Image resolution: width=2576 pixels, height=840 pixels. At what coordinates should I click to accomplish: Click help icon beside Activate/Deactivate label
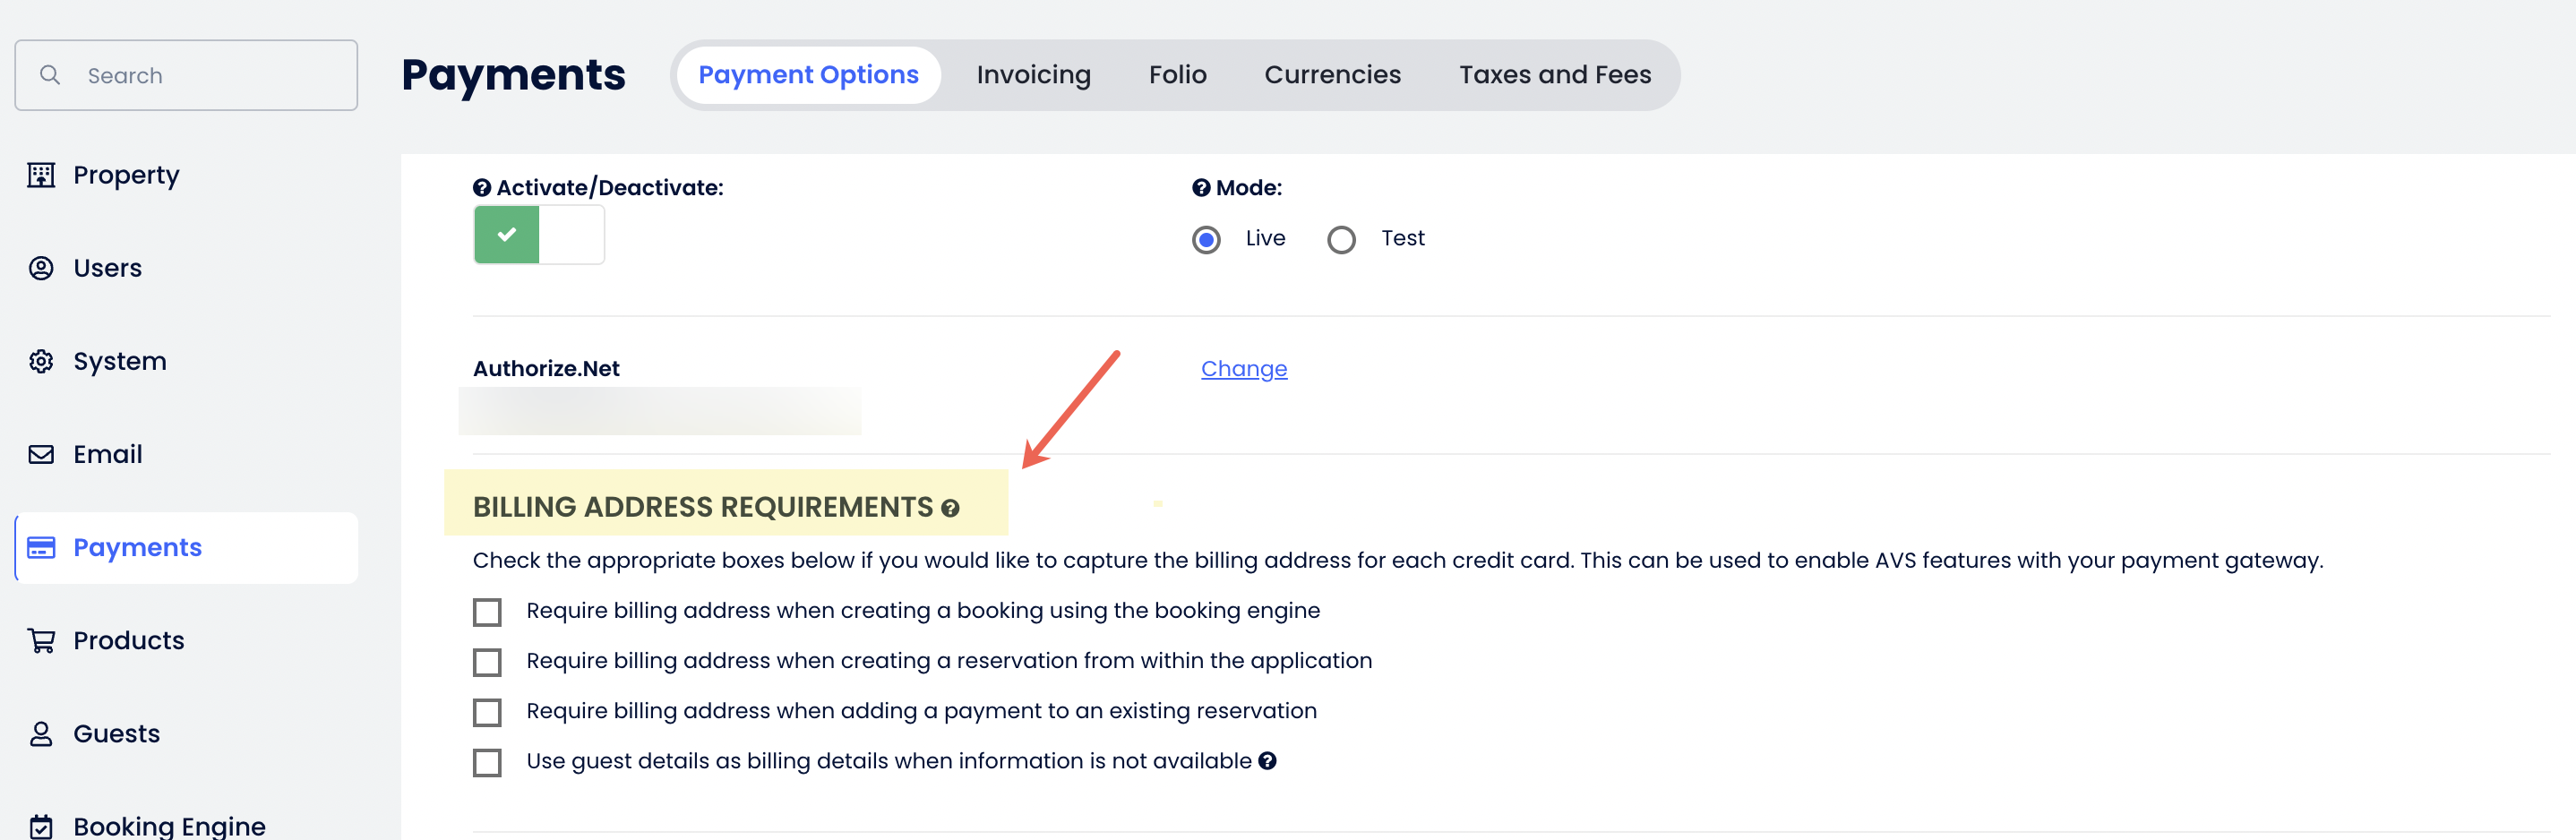(482, 188)
